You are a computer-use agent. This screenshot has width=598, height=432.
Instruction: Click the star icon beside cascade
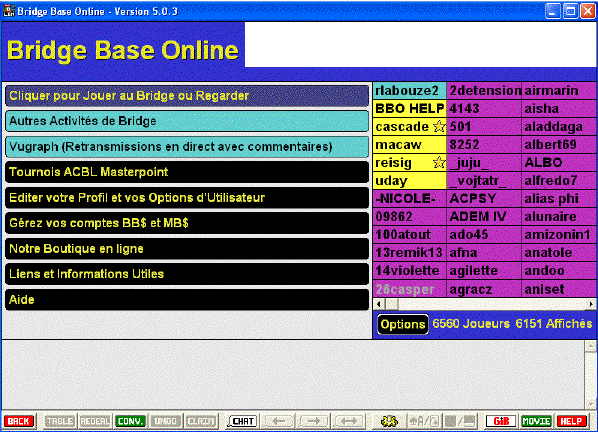pyautogui.click(x=440, y=126)
